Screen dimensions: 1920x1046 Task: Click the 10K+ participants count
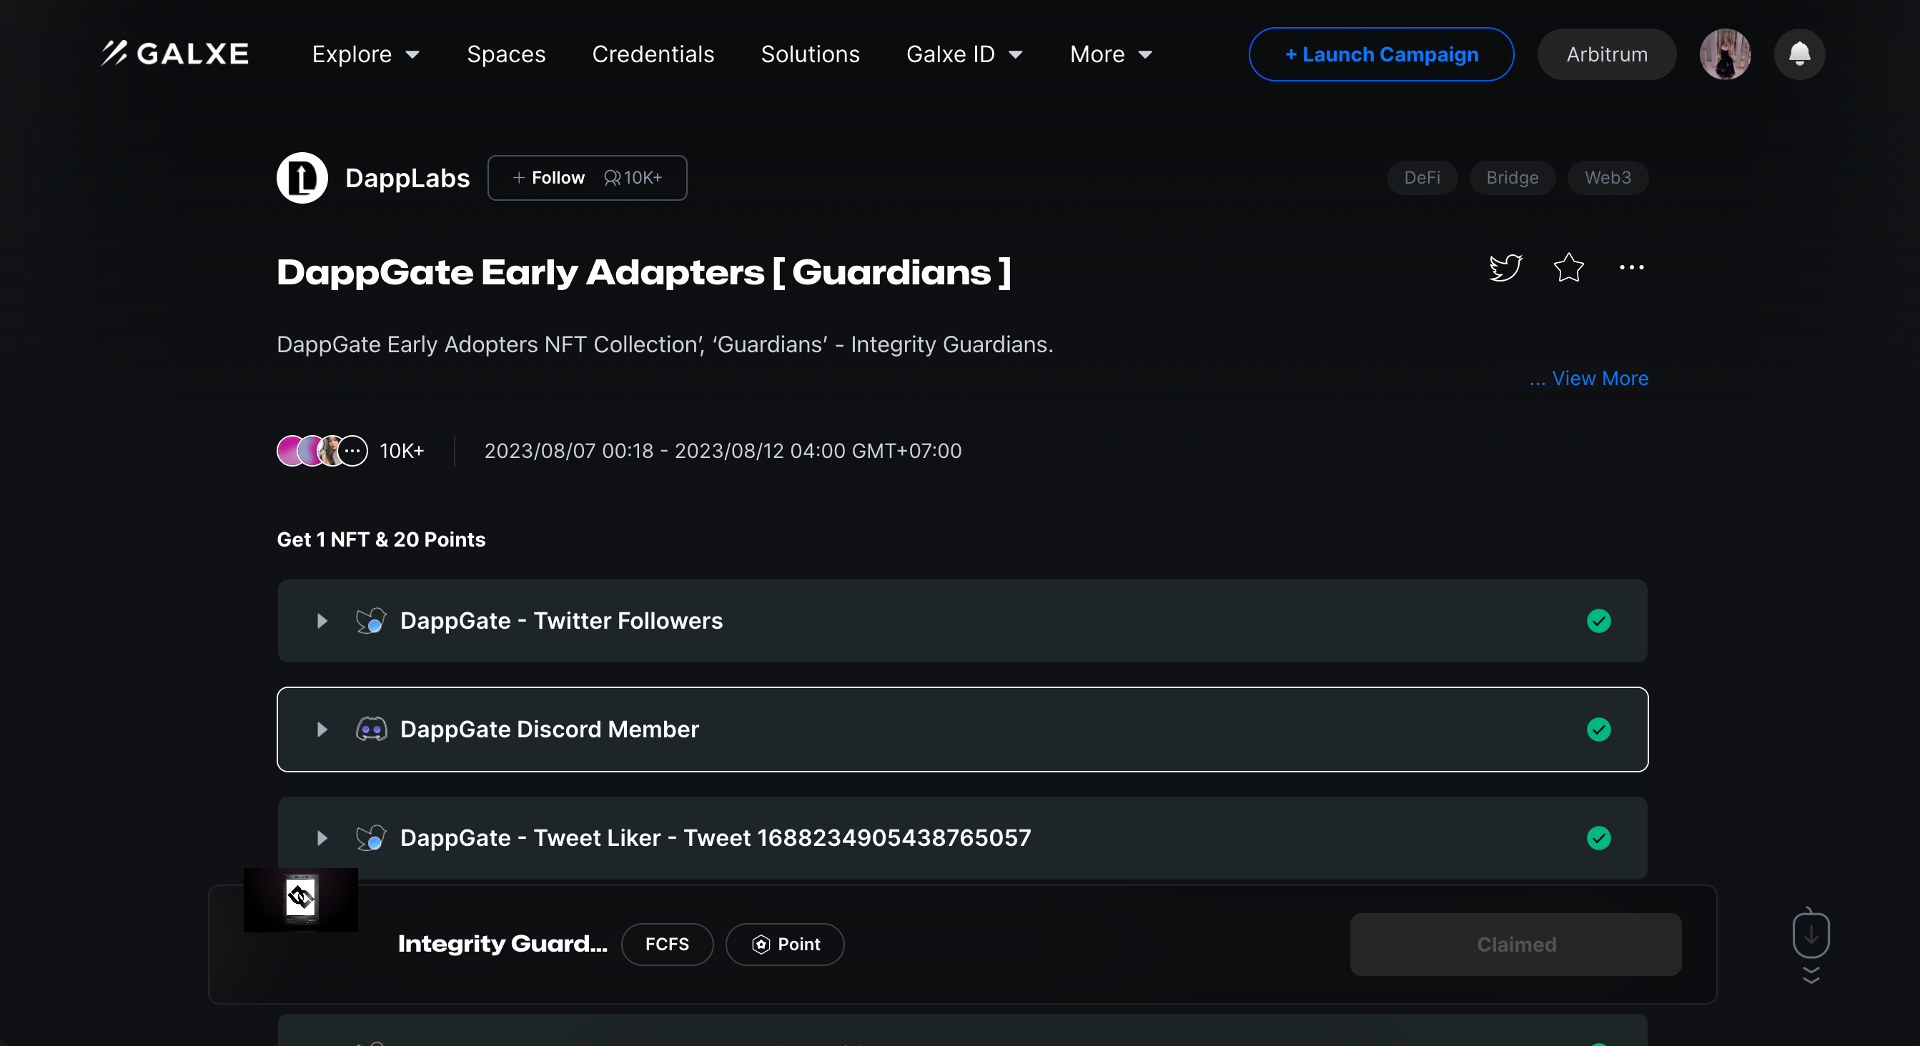(402, 451)
